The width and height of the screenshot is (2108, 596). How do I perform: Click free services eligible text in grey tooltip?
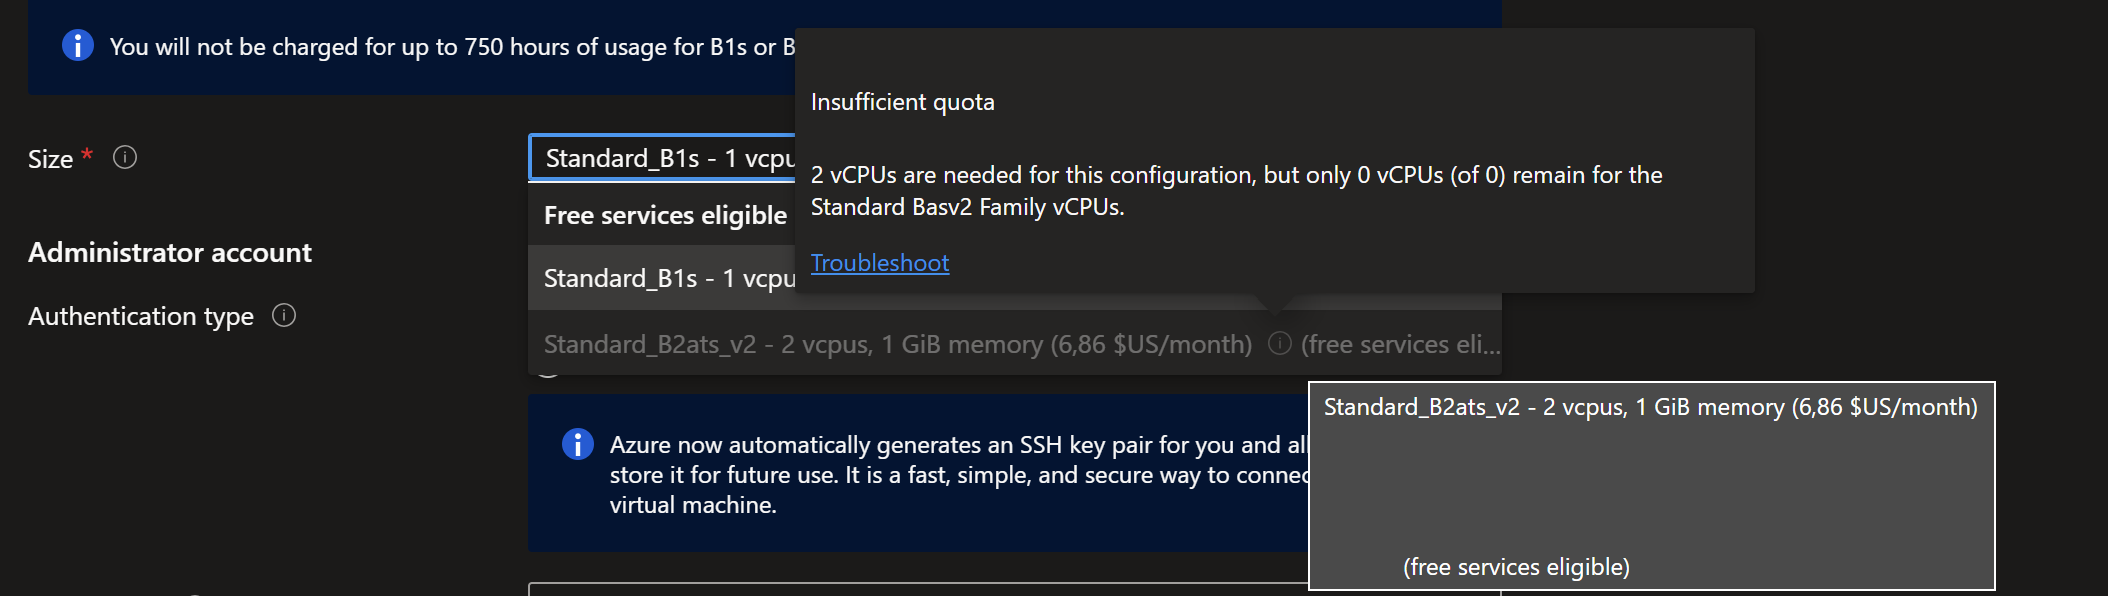(x=1516, y=567)
